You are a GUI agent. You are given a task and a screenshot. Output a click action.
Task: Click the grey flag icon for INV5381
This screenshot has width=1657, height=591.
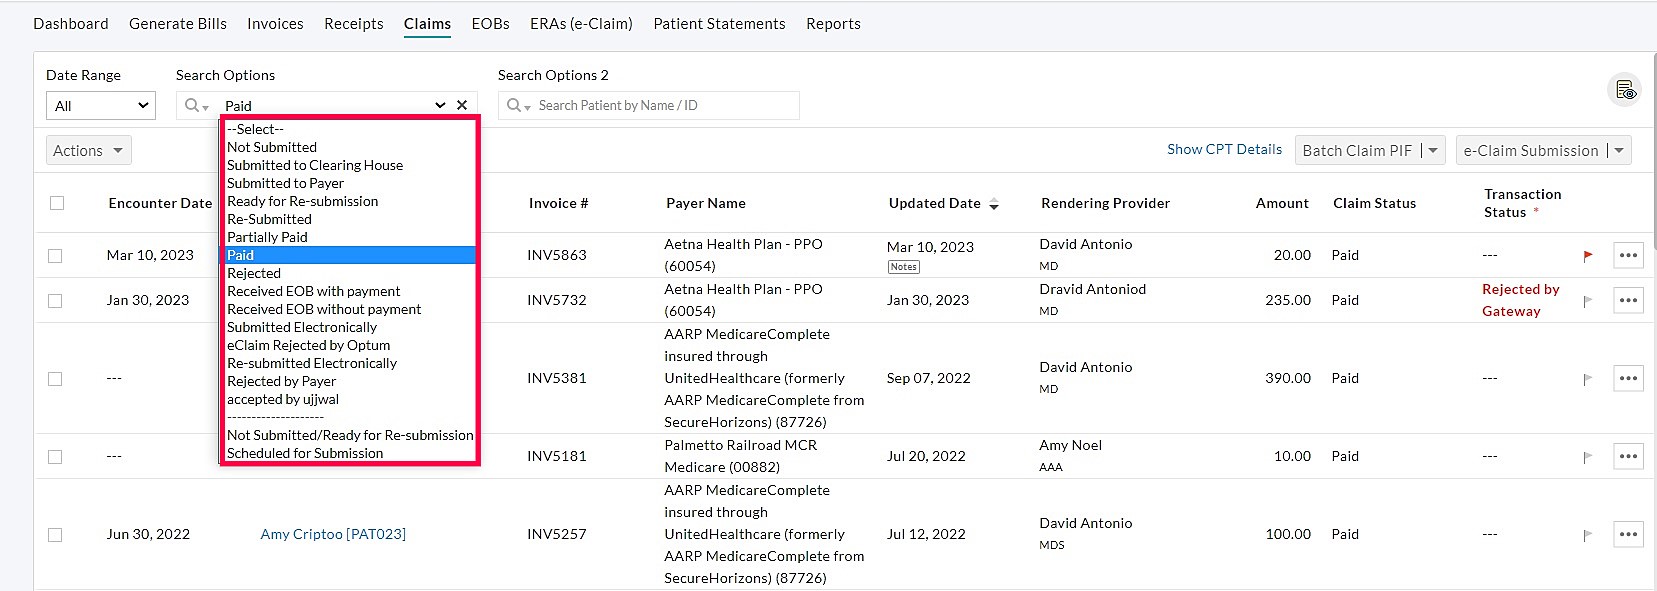coord(1588,379)
